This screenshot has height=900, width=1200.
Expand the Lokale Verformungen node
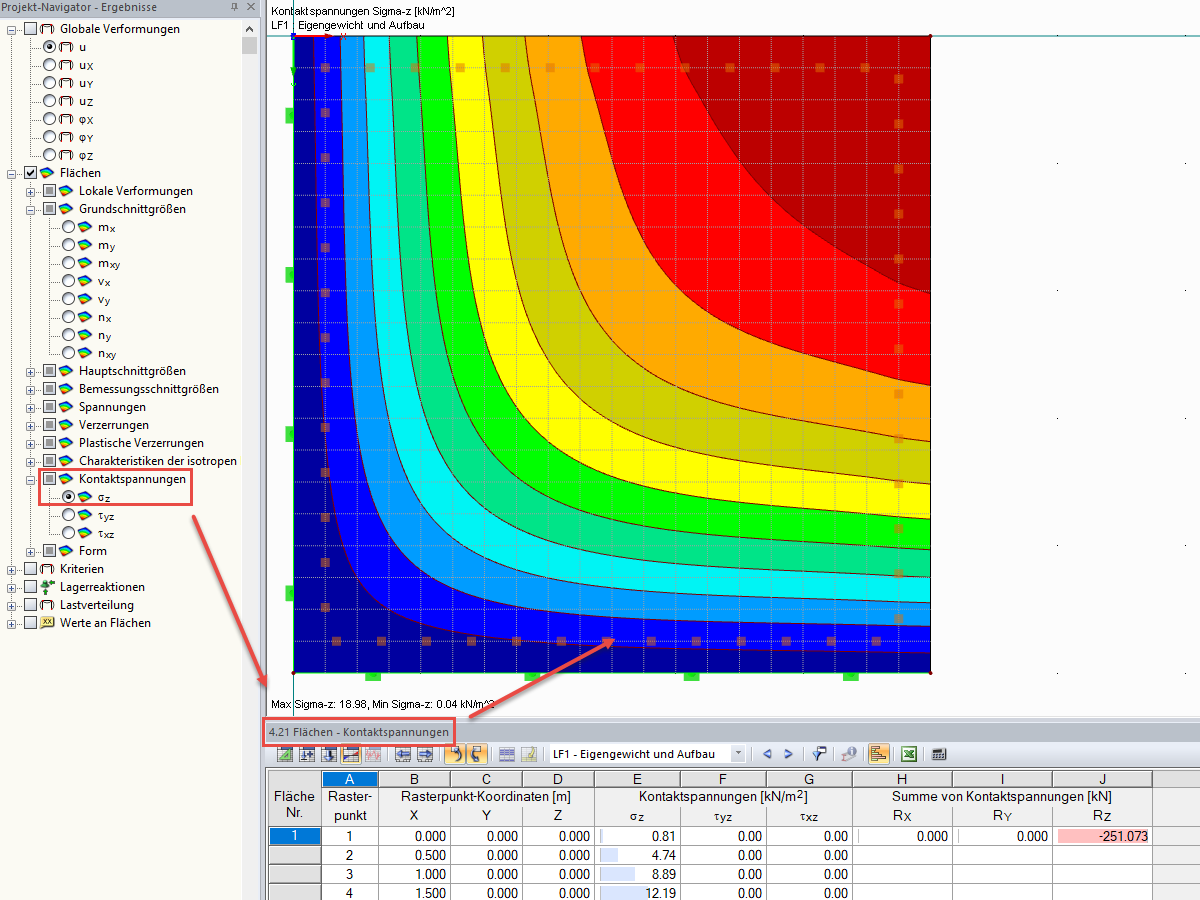point(30,191)
